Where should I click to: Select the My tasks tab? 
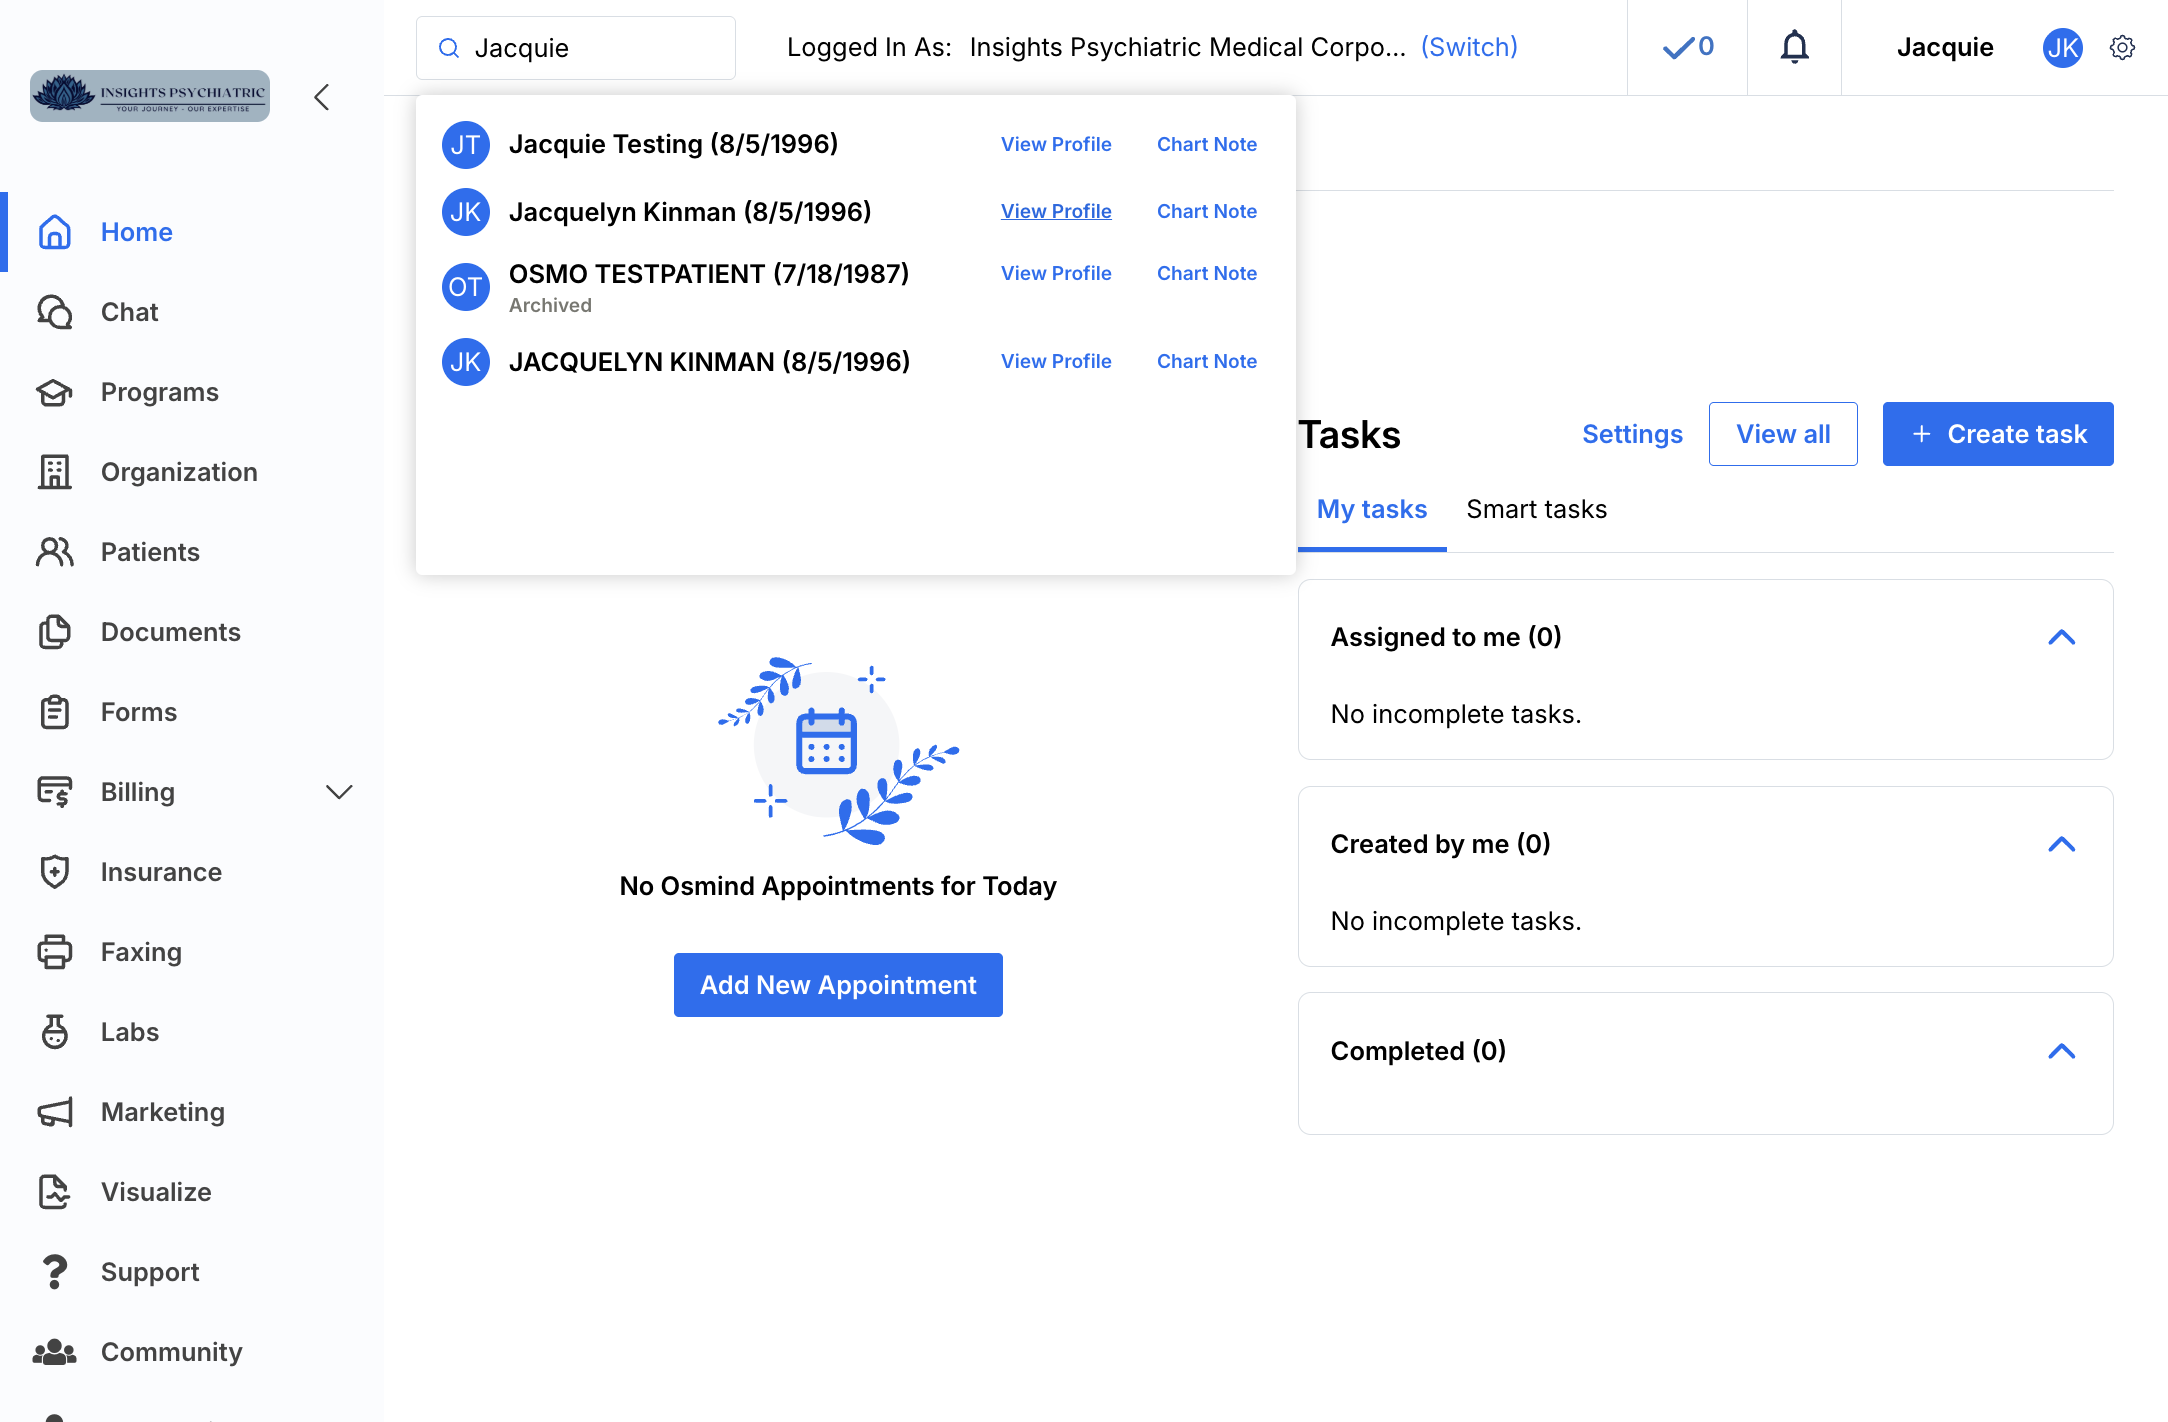click(1371, 509)
